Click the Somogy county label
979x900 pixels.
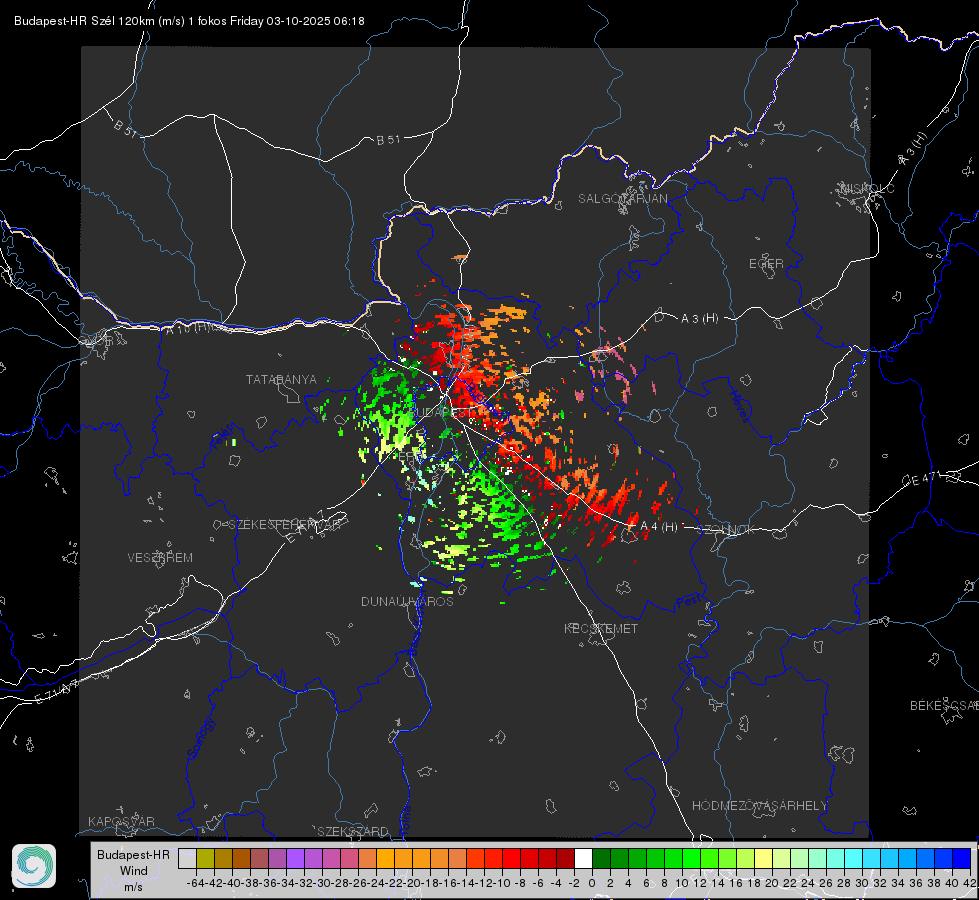click(201, 739)
